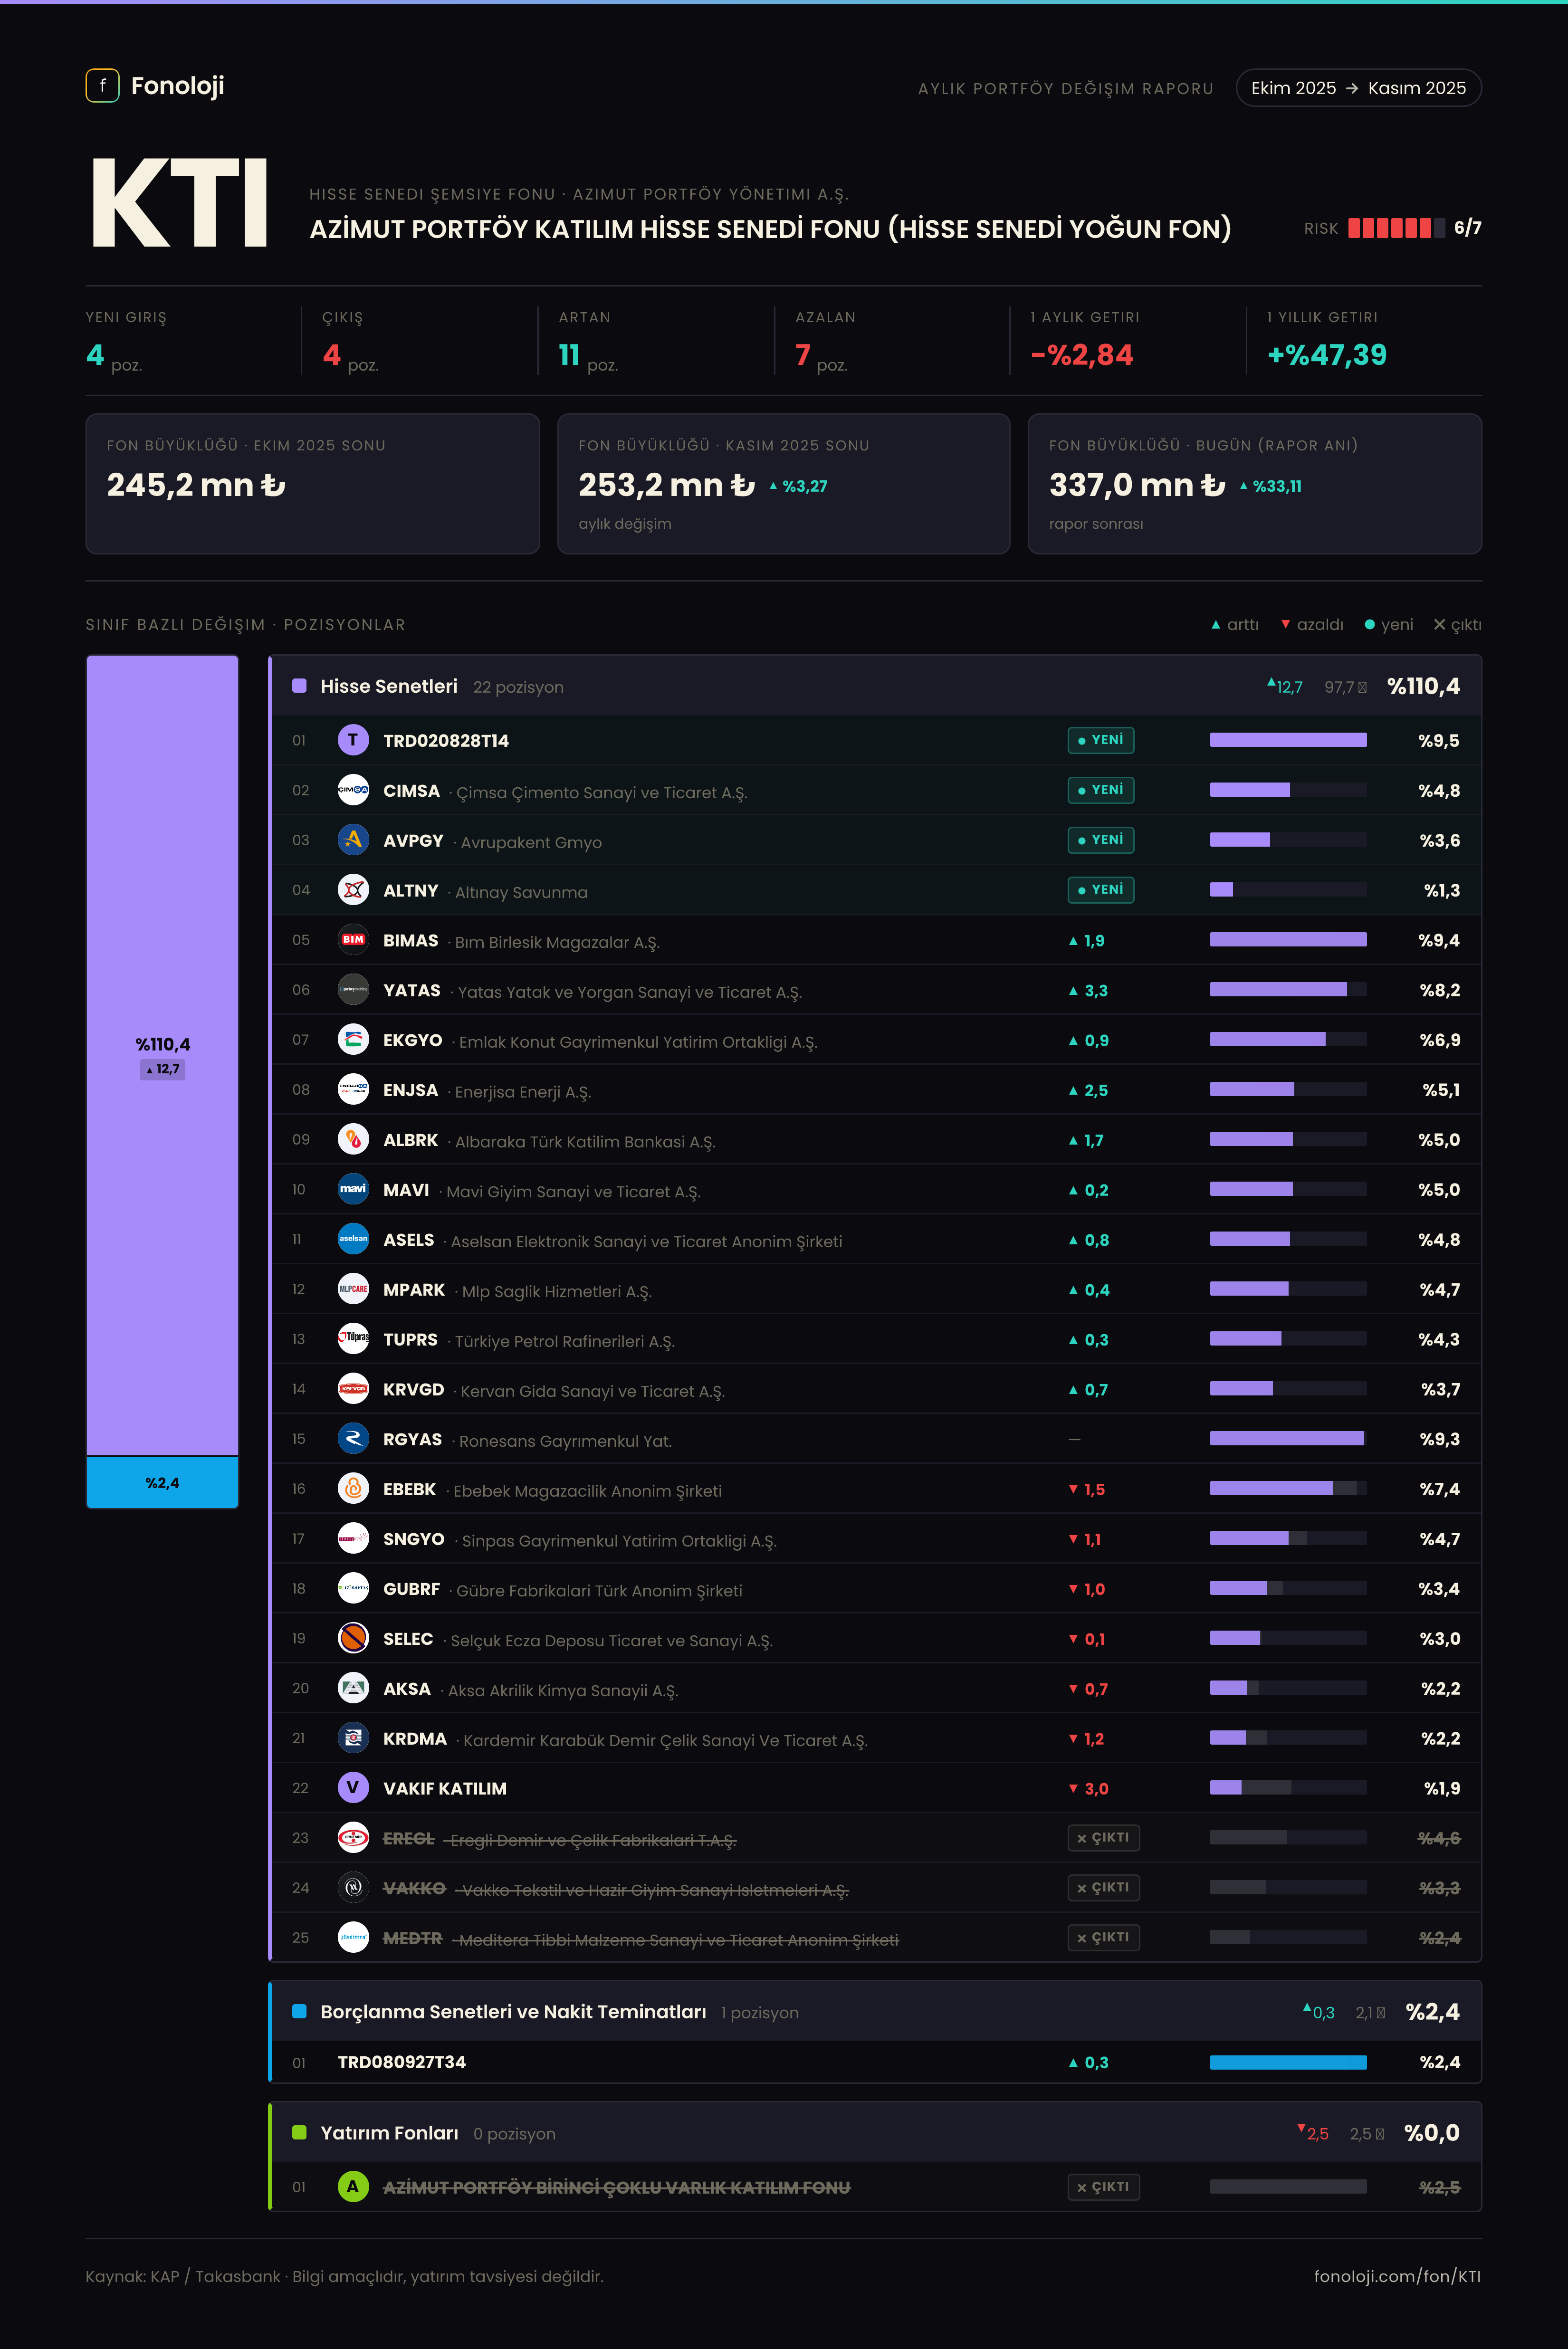Click the YATAS company logo

(x=353, y=990)
